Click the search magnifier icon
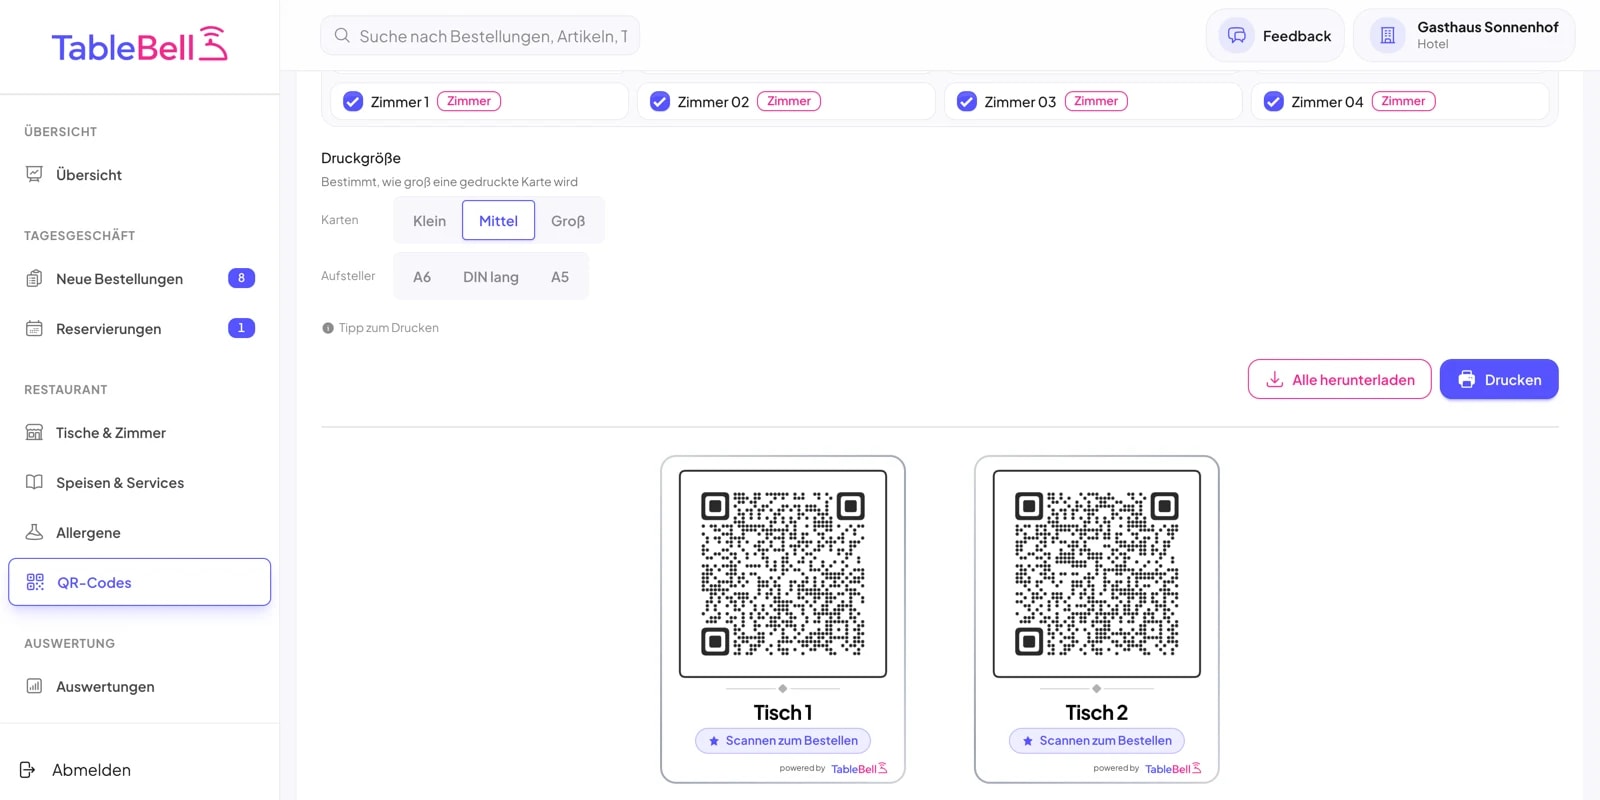Screen dimensions: 1600x800 click(x=342, y=36)
